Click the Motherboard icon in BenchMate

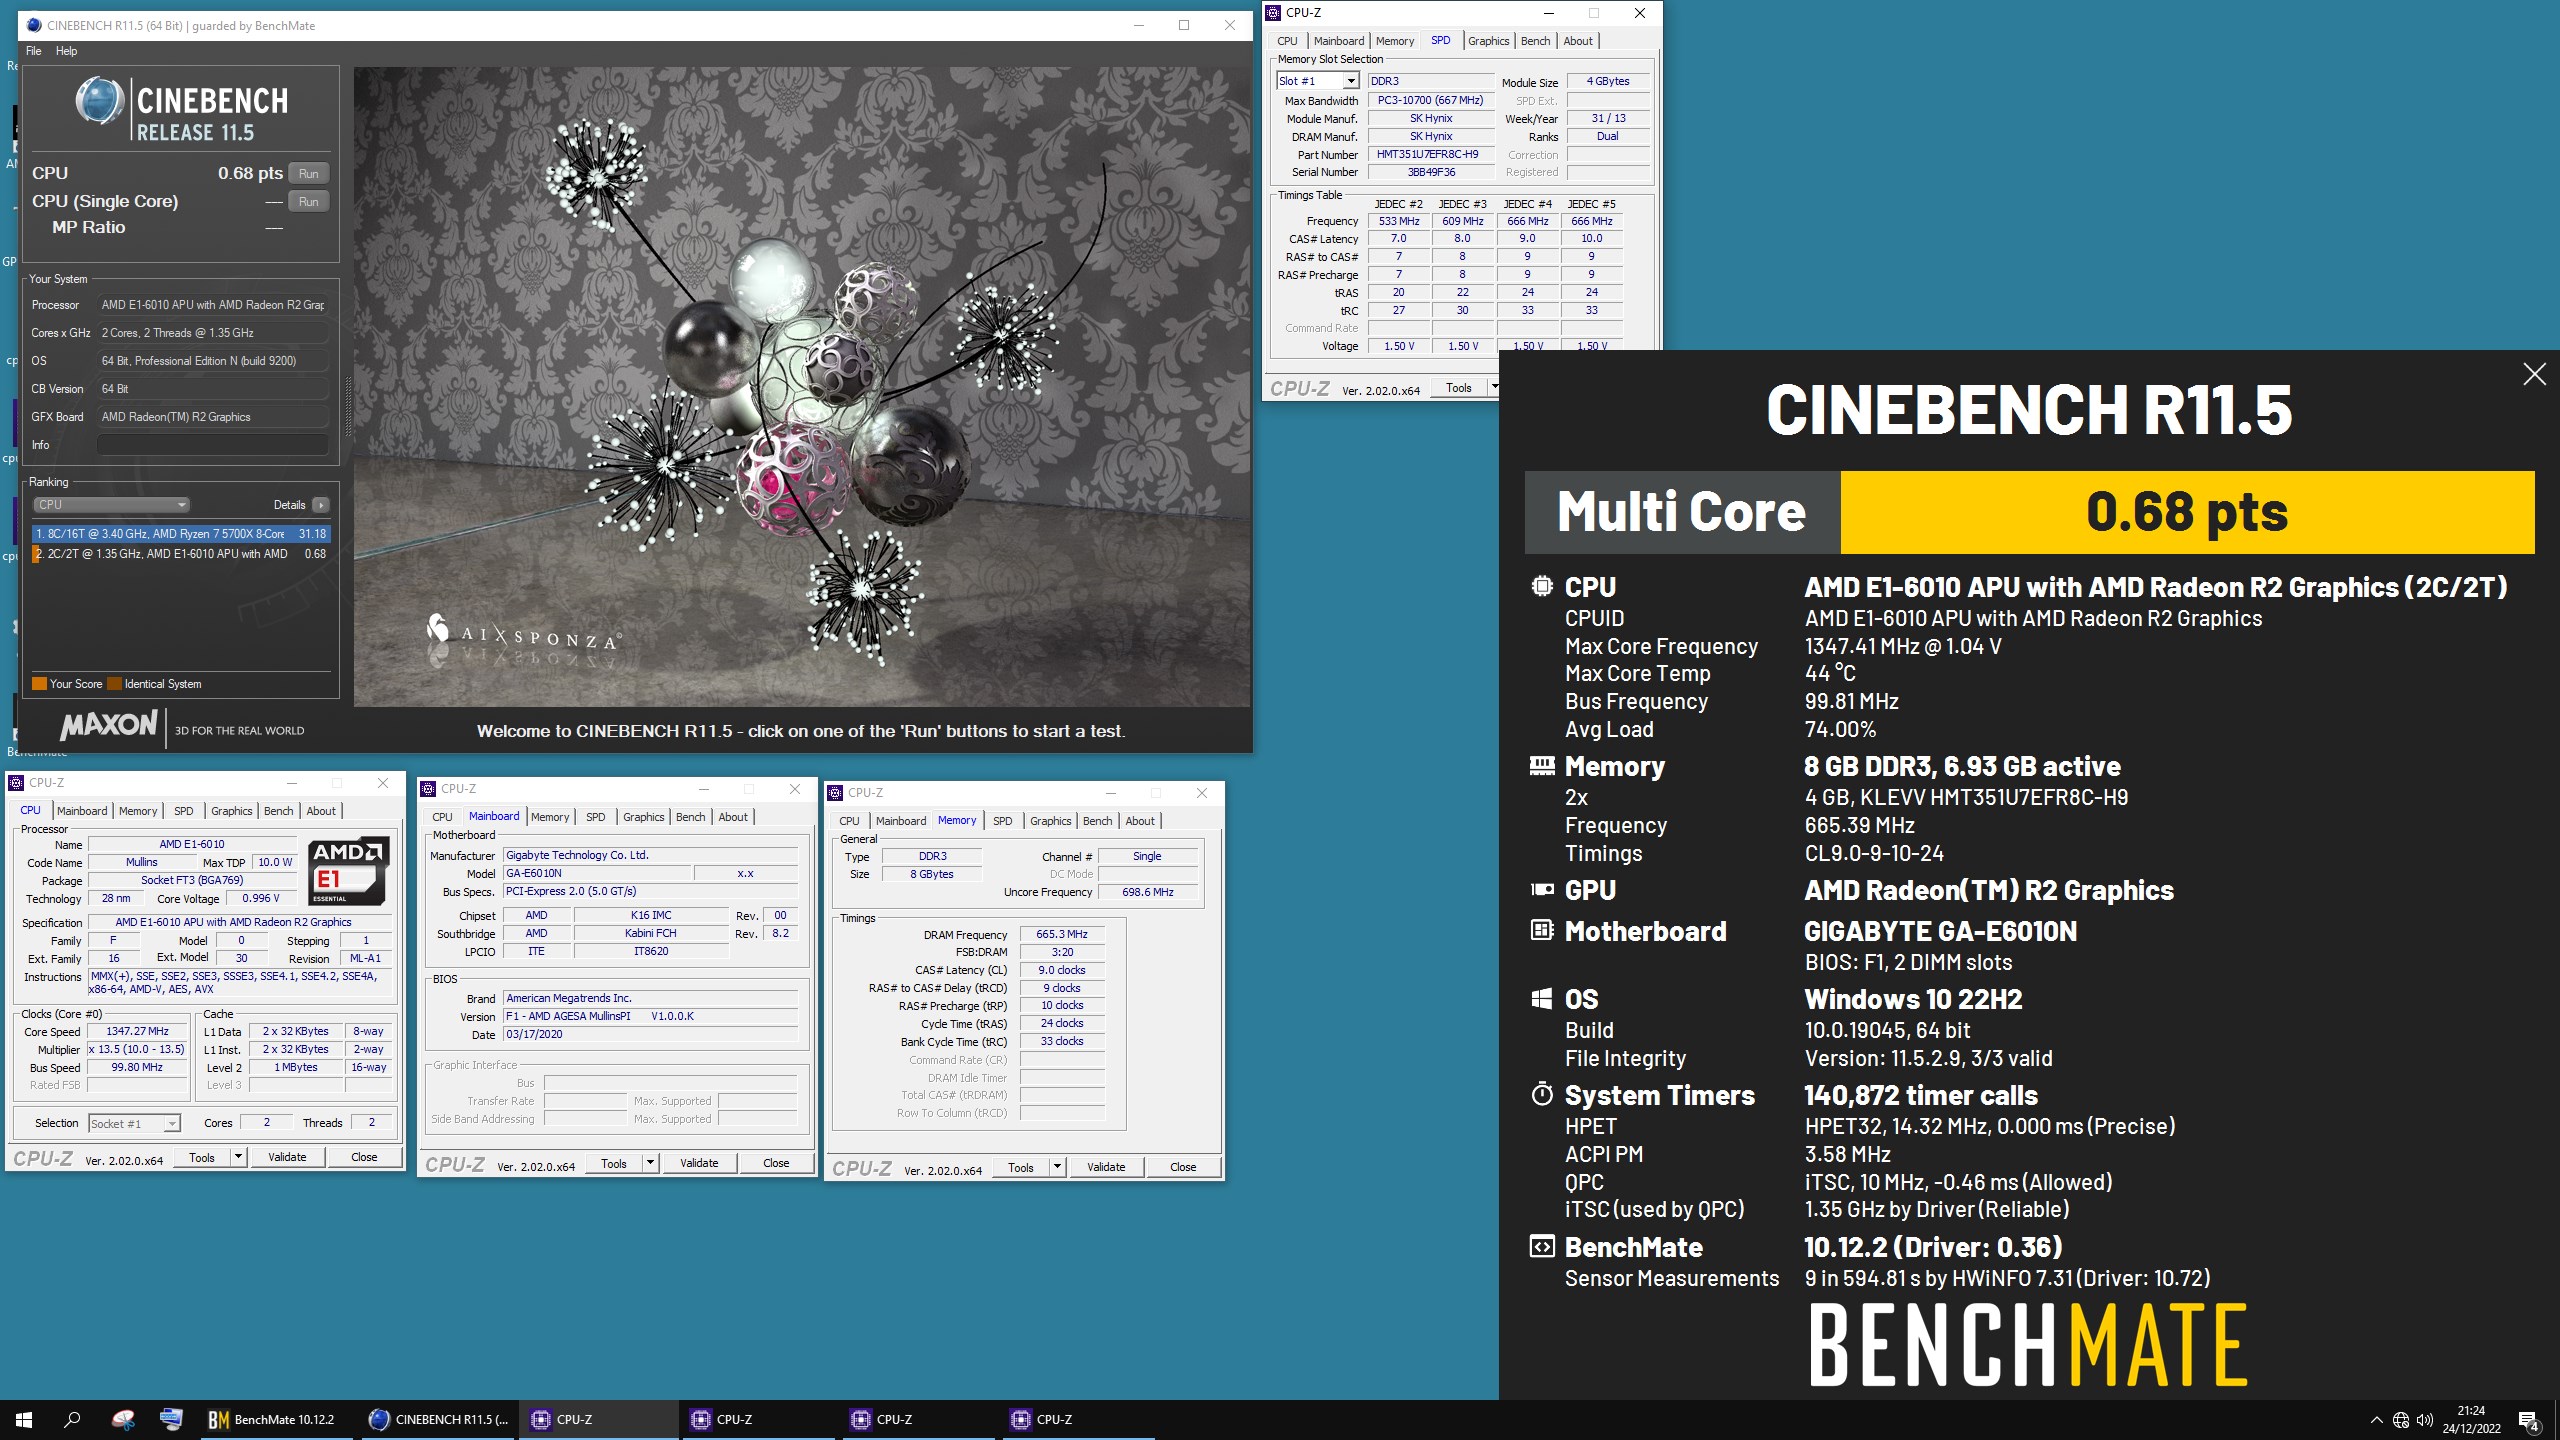click(1542, 930)
